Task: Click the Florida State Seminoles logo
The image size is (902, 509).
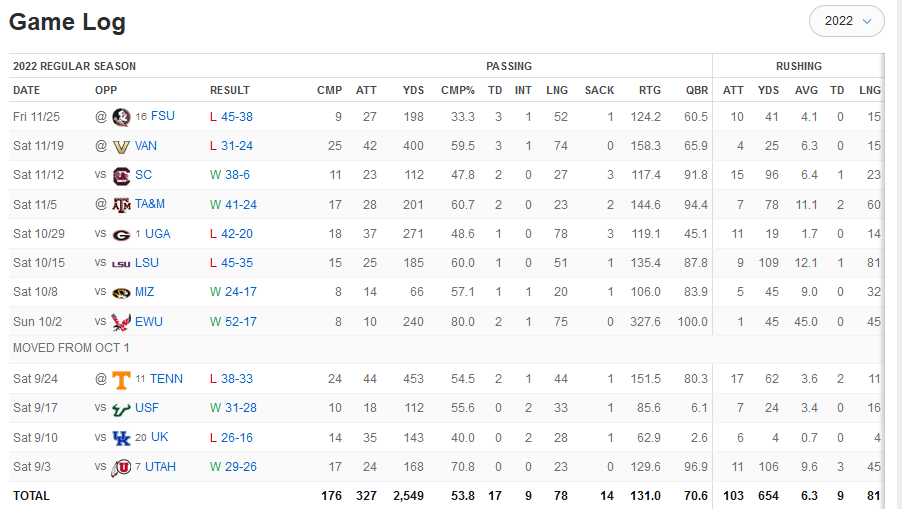Action: pos(122,117)
